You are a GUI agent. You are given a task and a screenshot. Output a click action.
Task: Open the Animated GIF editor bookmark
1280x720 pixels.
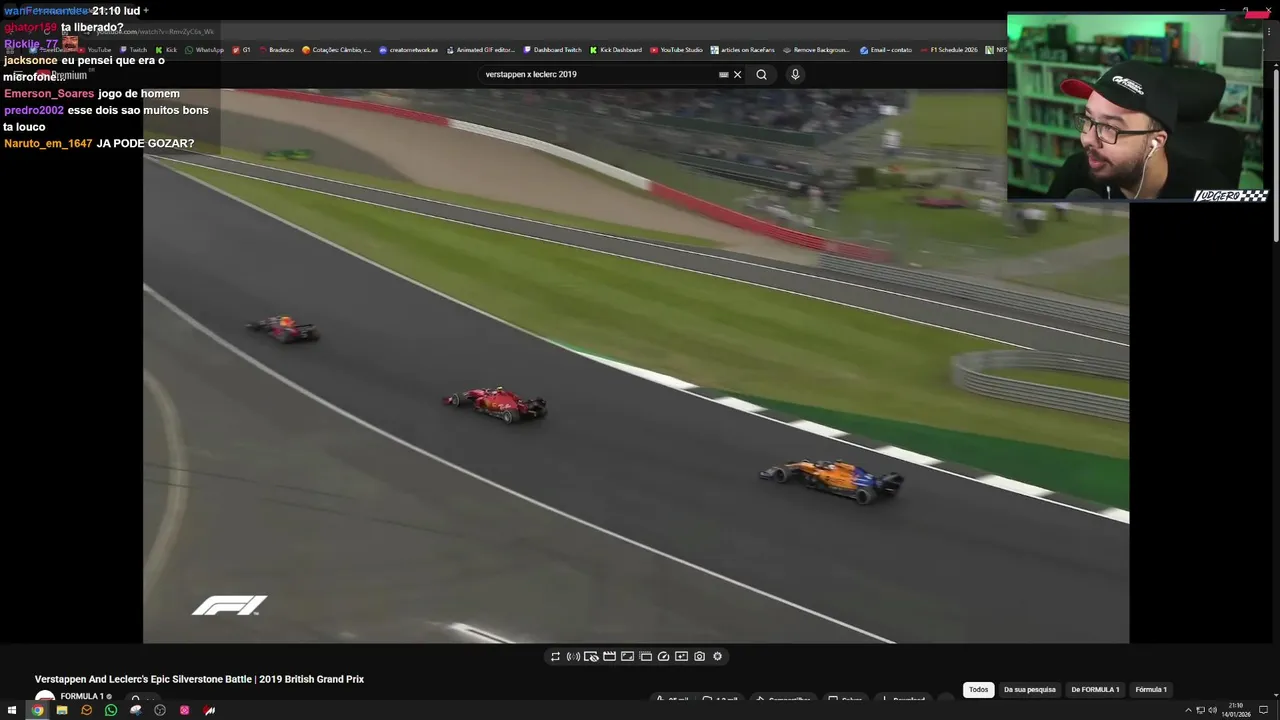pyautogui.click(x=481, y=50)
